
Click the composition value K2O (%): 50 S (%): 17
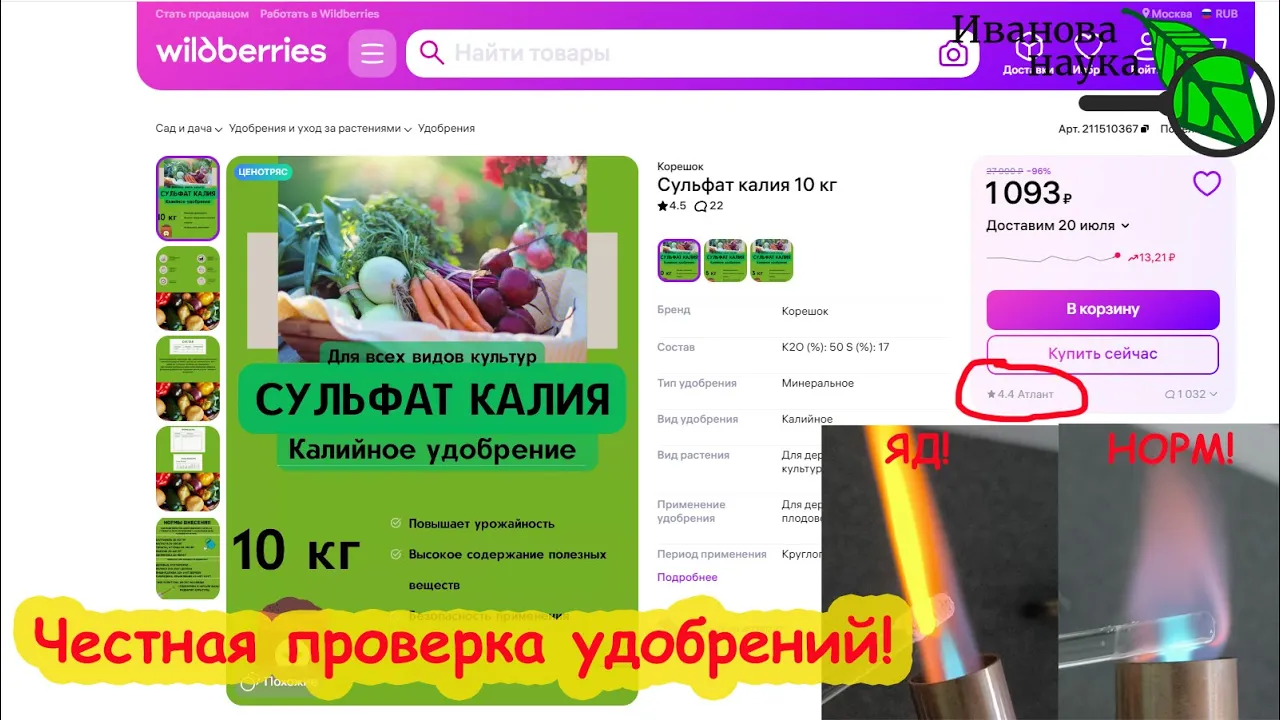[x=835, y=347]
